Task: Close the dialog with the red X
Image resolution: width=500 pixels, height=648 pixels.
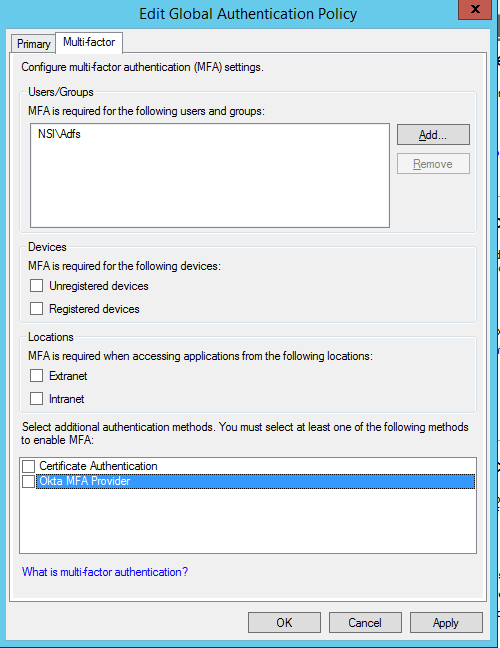Action: click(x=475, y=9)
